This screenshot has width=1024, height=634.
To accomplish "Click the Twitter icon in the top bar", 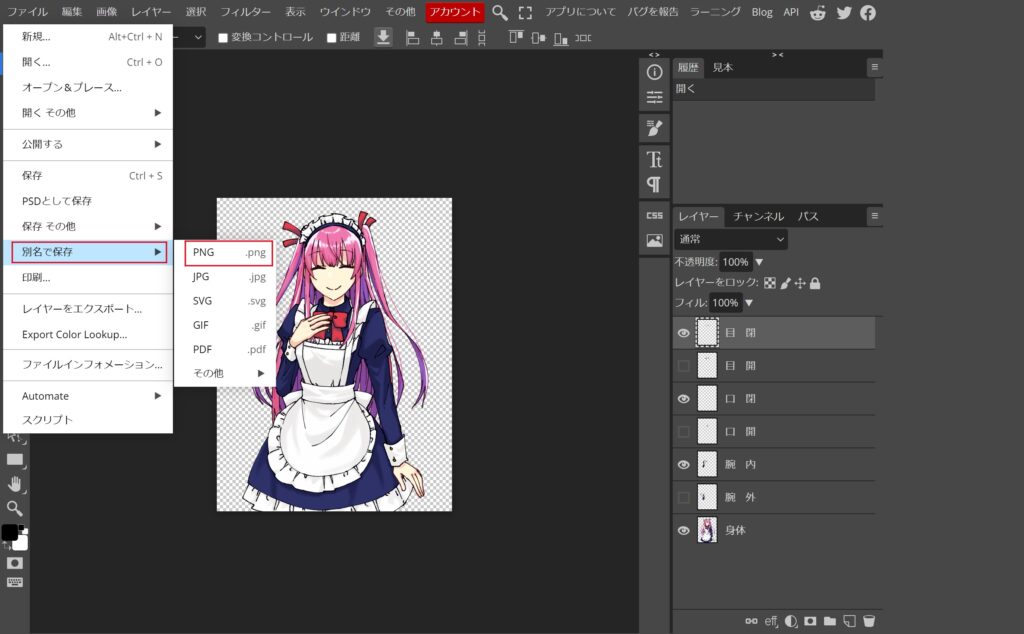I will 844,12.
